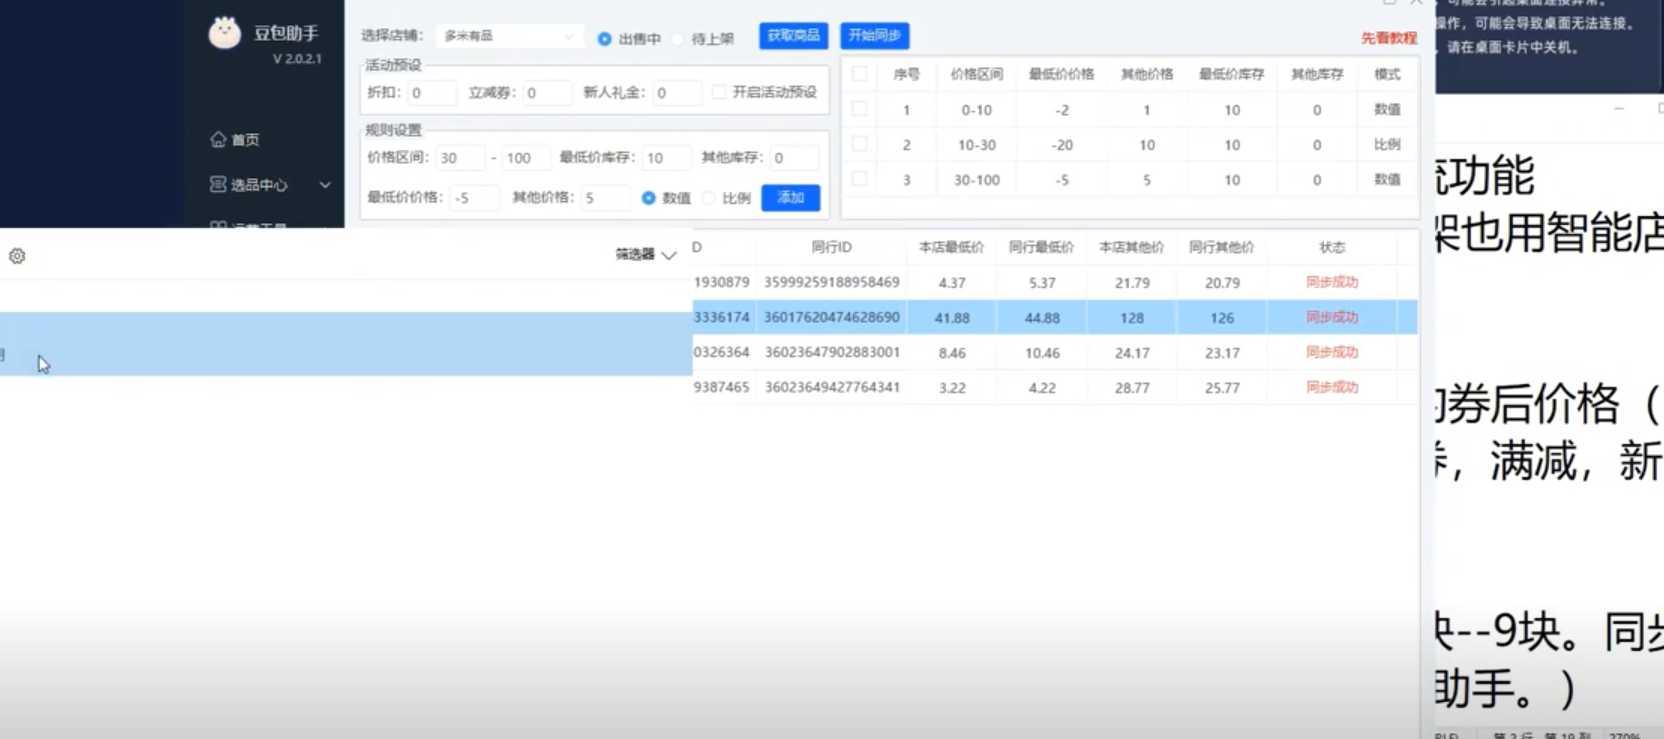
Task: Check the checkbox for rule row 2
Action: (859, 144)
